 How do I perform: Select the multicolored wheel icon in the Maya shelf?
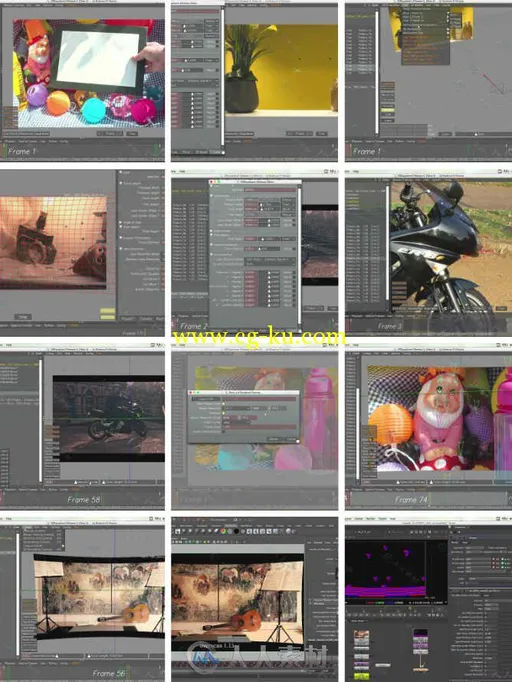(x=223, y=531)
